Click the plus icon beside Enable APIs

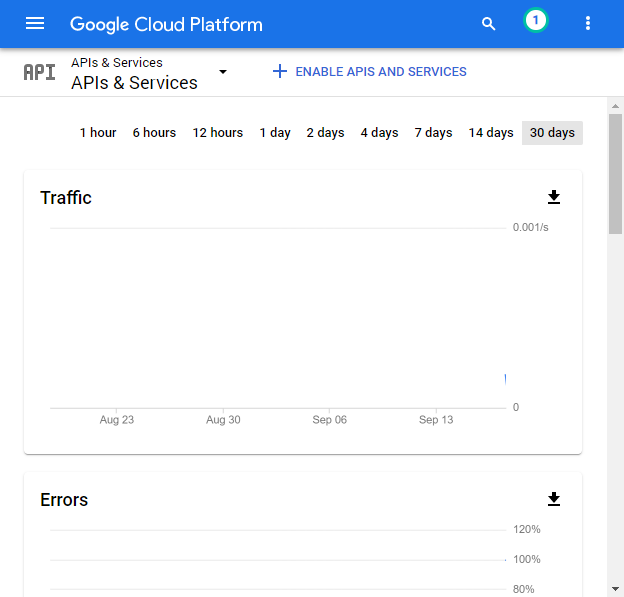coord(280,71)
